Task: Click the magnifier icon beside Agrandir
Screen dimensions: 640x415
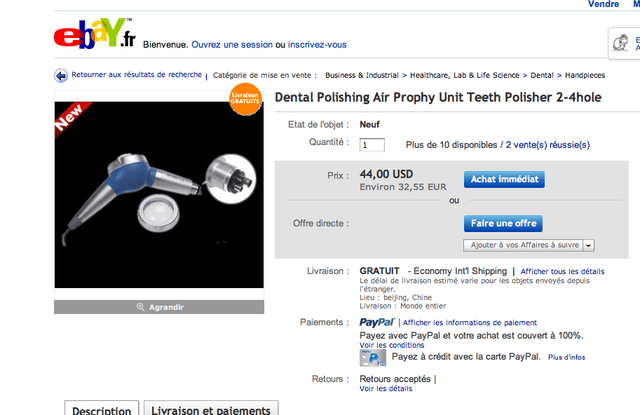Action: pyautogui.click(x=141, y=307)
